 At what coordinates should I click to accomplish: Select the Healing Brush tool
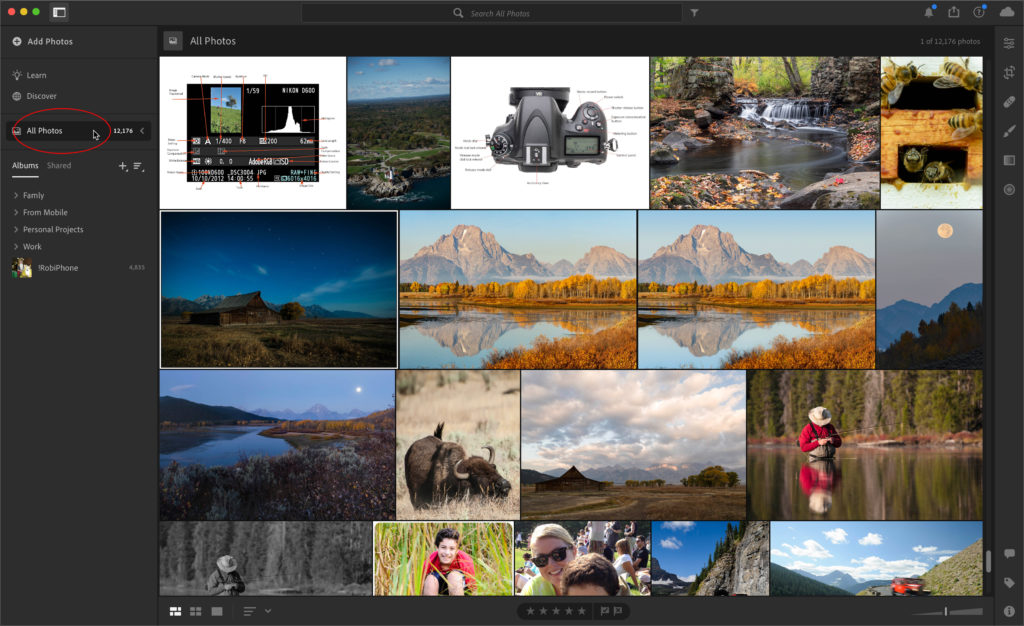1009,101
